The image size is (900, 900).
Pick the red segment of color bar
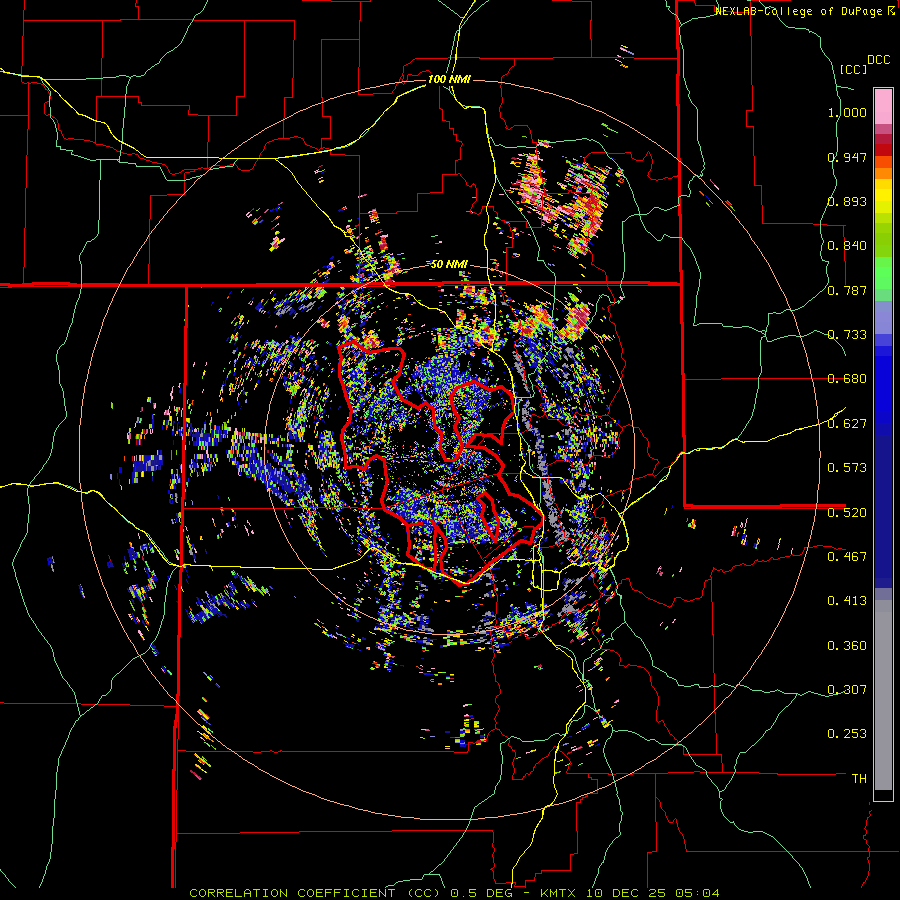pyautogui.click(x=883, y=150)
